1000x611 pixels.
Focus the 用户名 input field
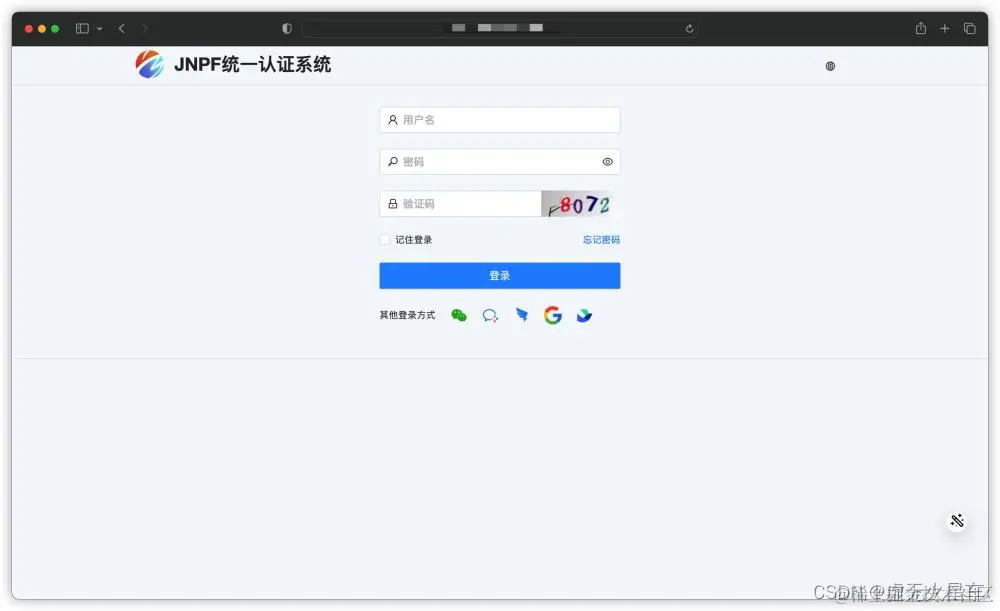[x=499, y=120]
